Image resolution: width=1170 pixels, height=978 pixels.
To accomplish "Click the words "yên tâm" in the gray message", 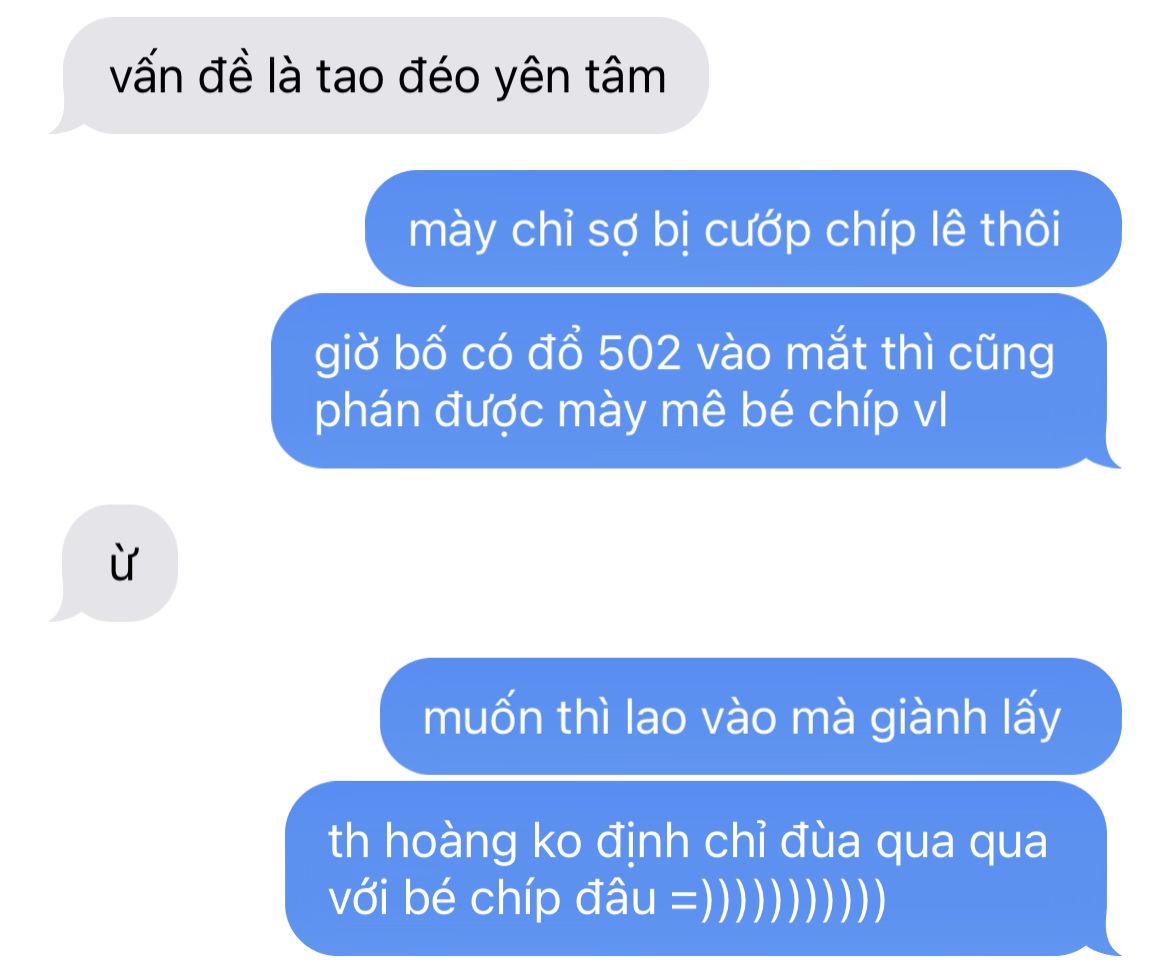I will coord(580,77).
